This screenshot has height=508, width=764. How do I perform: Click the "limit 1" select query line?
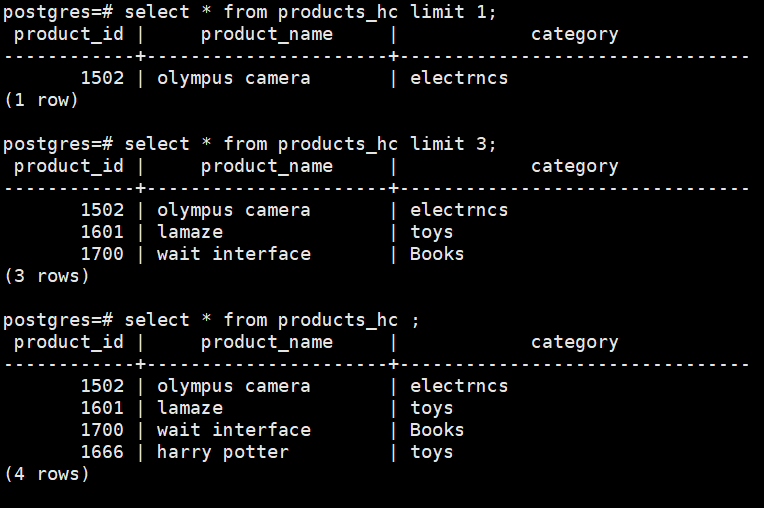pyautogui.click(x=250, y=12)
